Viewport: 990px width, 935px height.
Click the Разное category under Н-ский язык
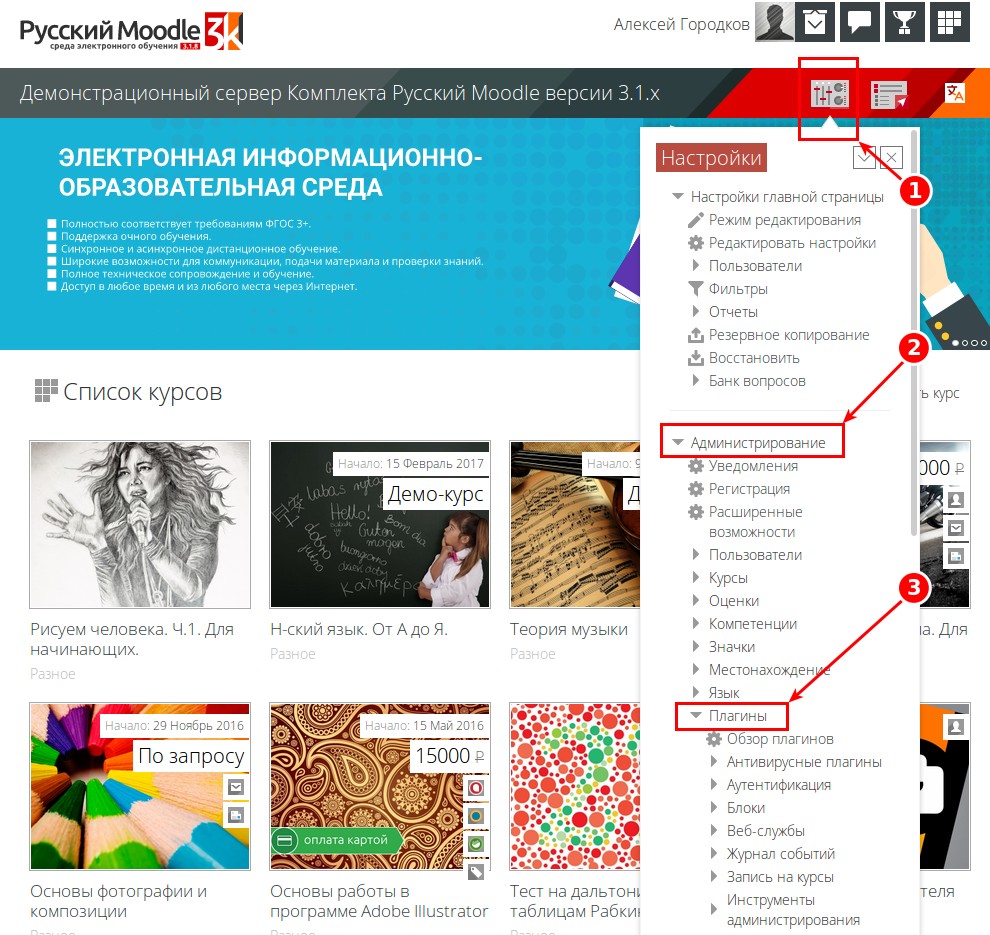point(292,654)
